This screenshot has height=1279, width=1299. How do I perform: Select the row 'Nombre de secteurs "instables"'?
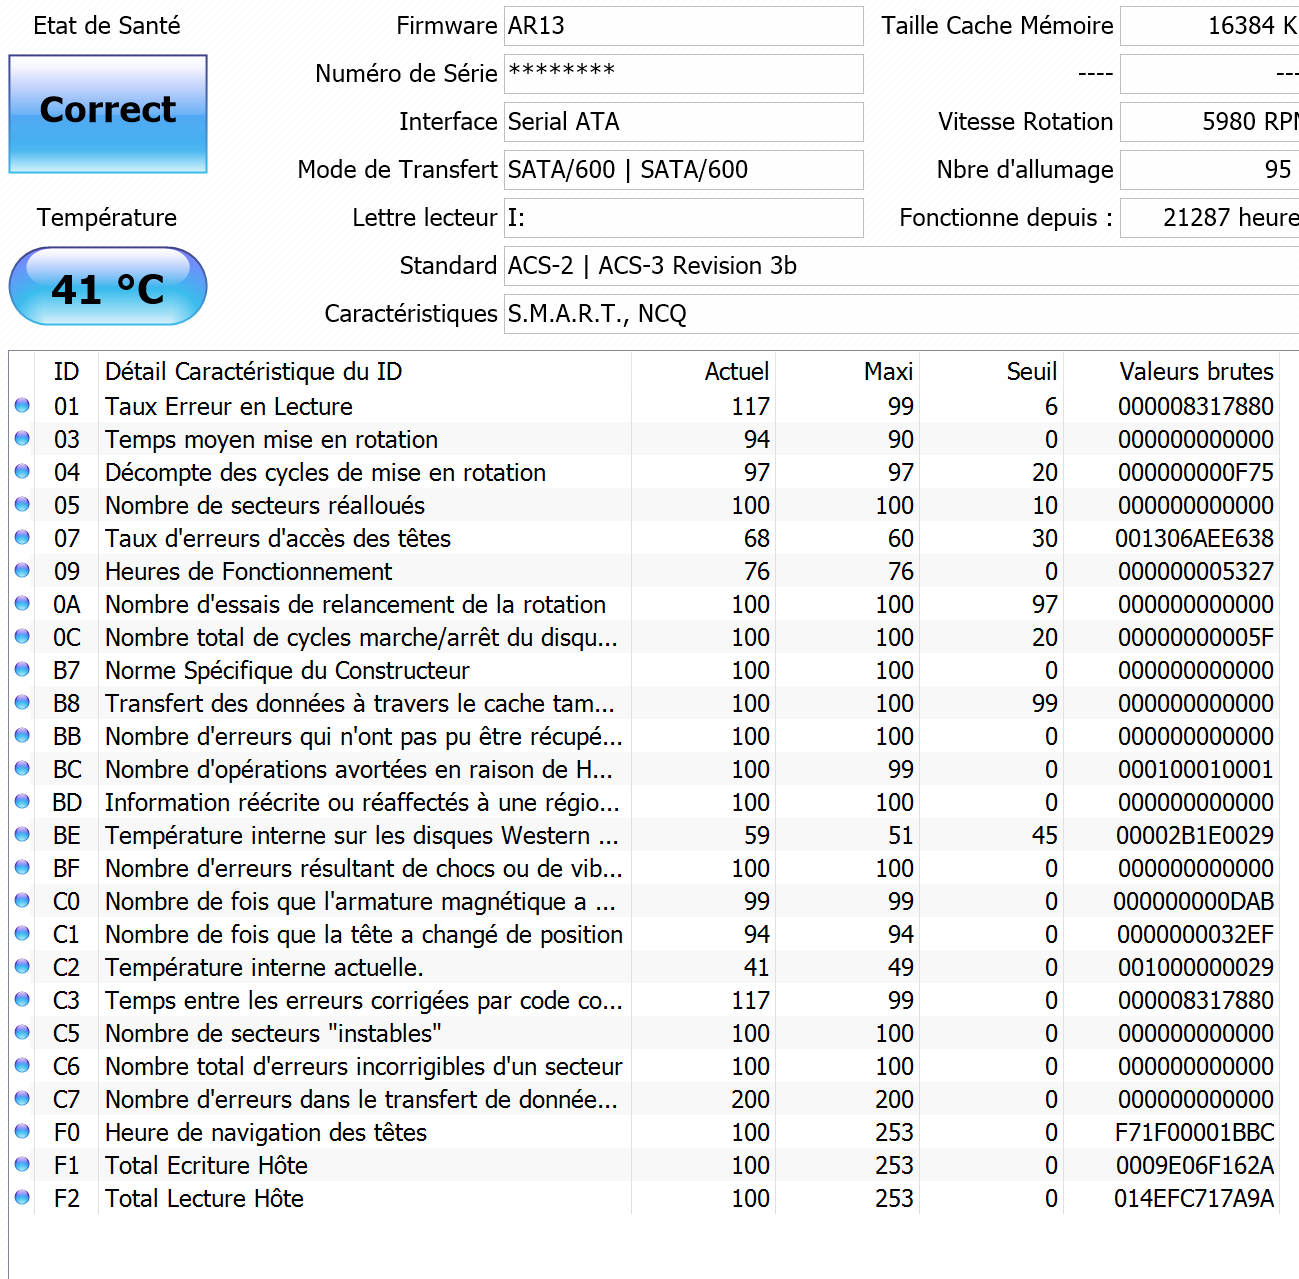[x=645, y=1033]
